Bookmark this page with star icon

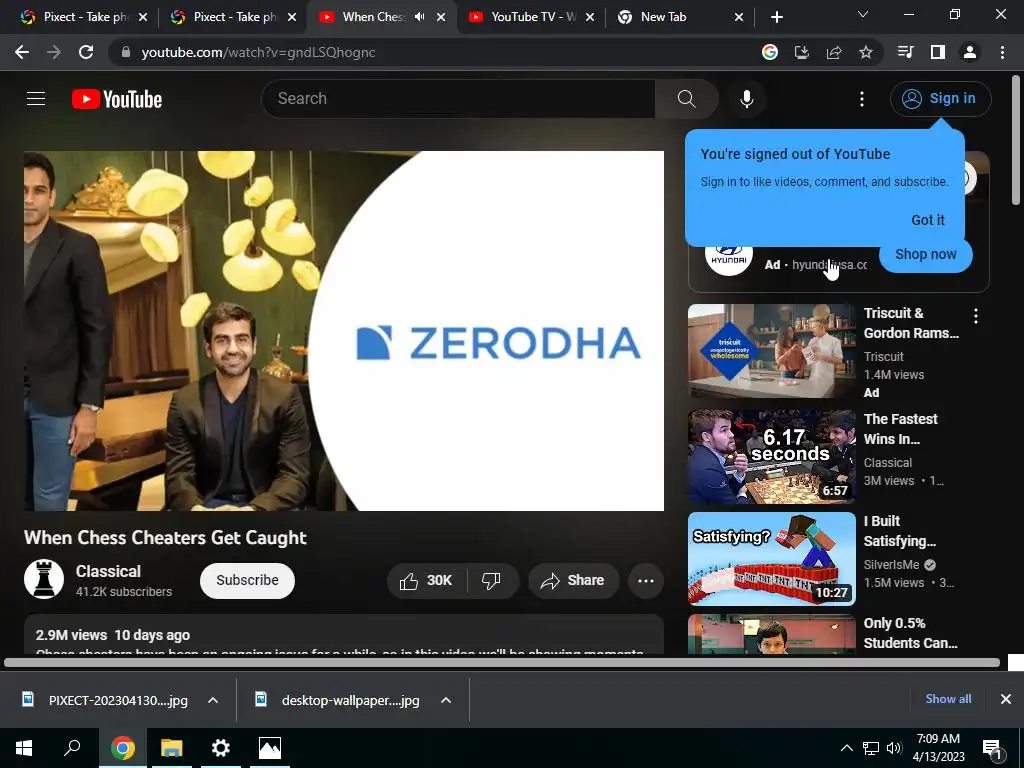(x=866, y=52)
